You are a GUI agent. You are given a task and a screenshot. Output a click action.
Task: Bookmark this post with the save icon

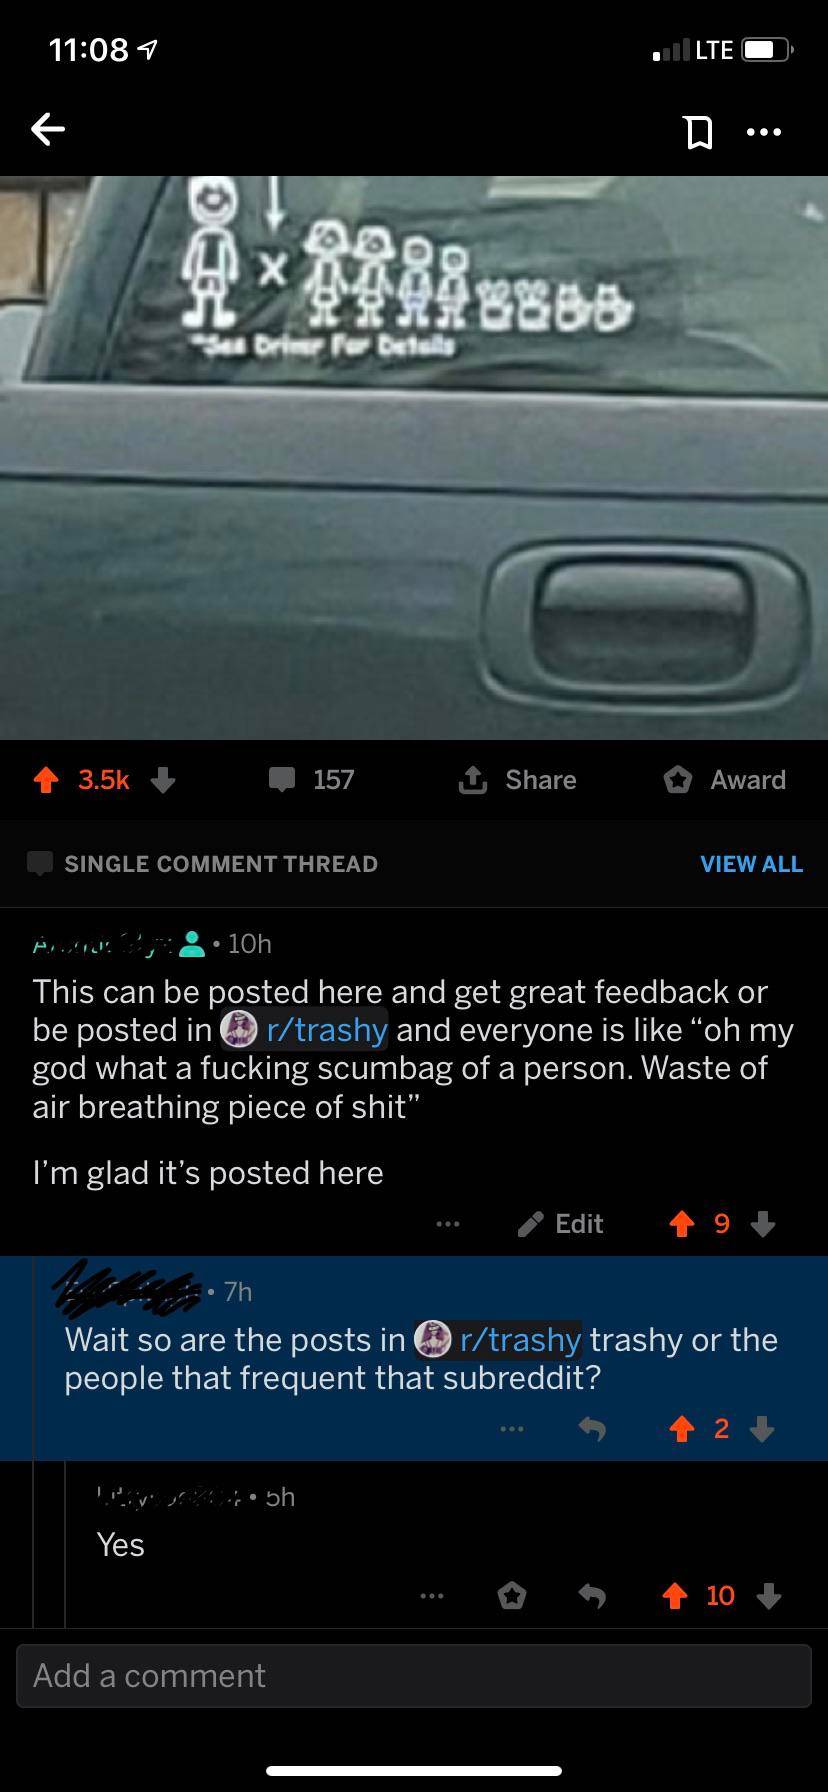coord(698,131)
